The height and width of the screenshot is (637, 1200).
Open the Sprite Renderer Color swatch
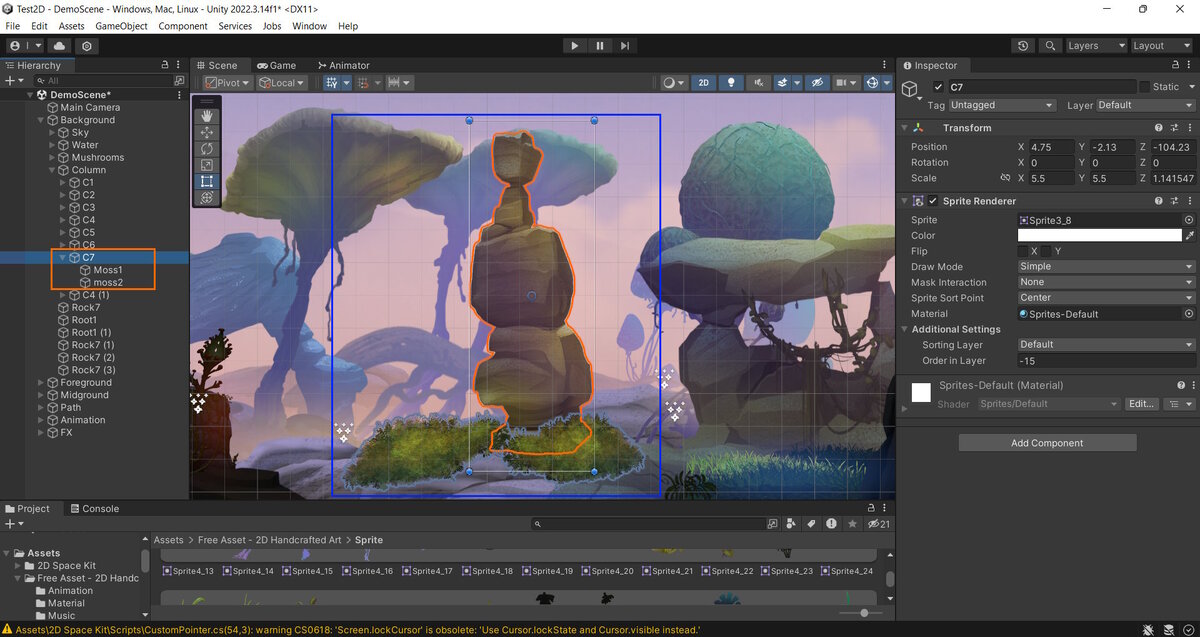click(1099, 236)
